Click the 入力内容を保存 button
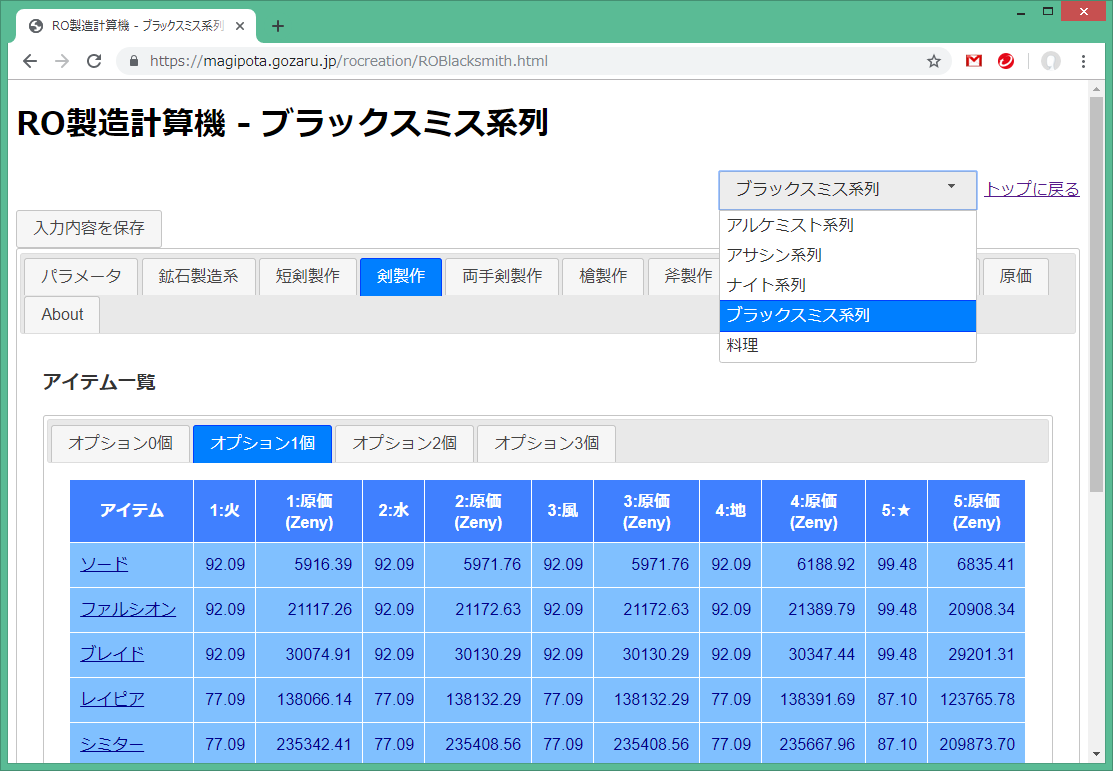 (89, 228)
